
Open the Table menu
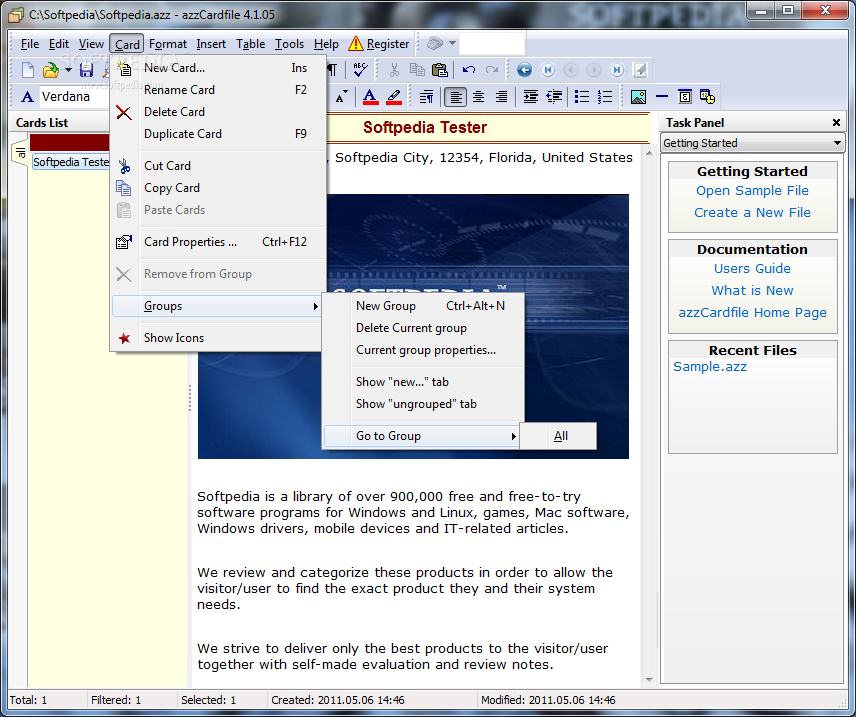click(x=251, y=44)
